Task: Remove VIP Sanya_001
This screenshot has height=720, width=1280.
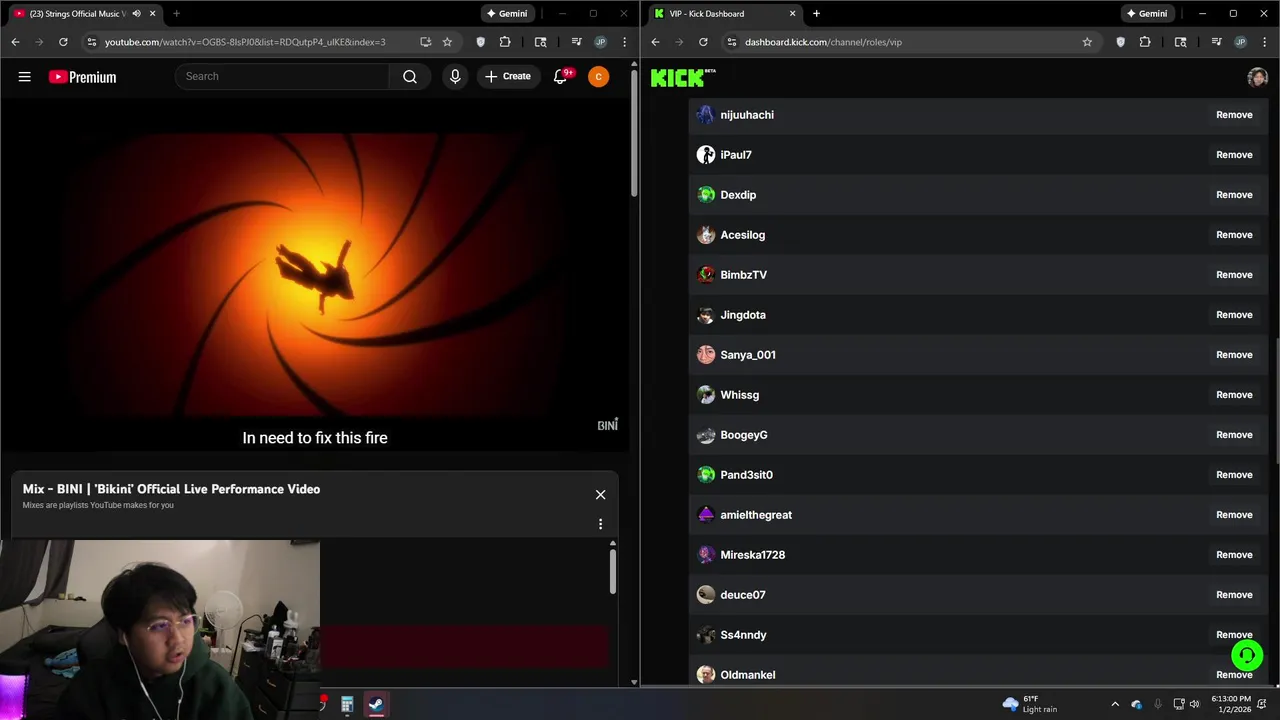Action: (x=1234, y=355)
